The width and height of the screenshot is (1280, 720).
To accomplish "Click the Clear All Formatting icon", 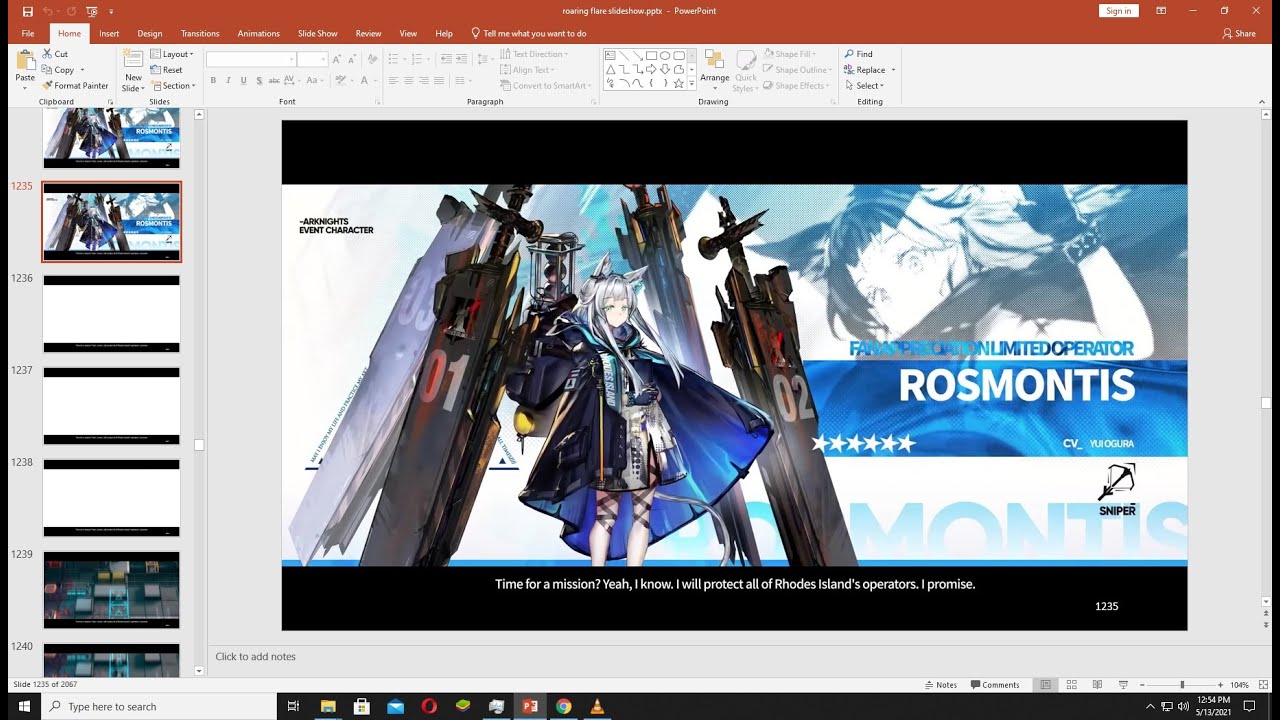I will 373,60.
